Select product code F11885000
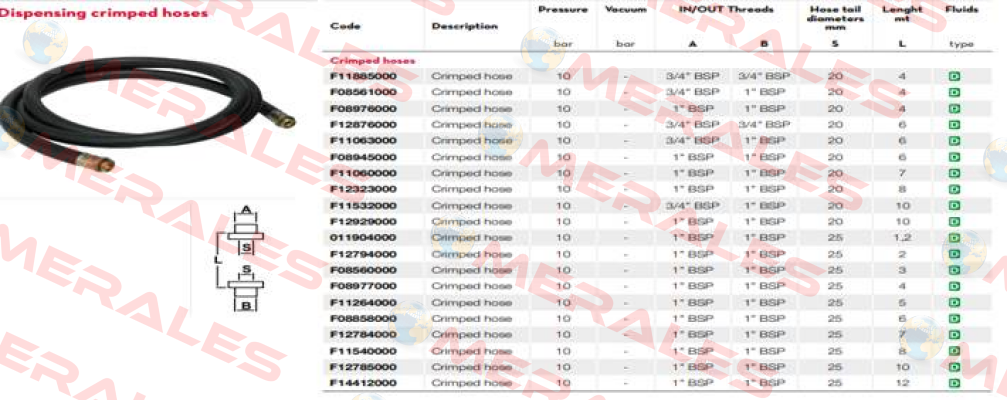 [363, 76]
